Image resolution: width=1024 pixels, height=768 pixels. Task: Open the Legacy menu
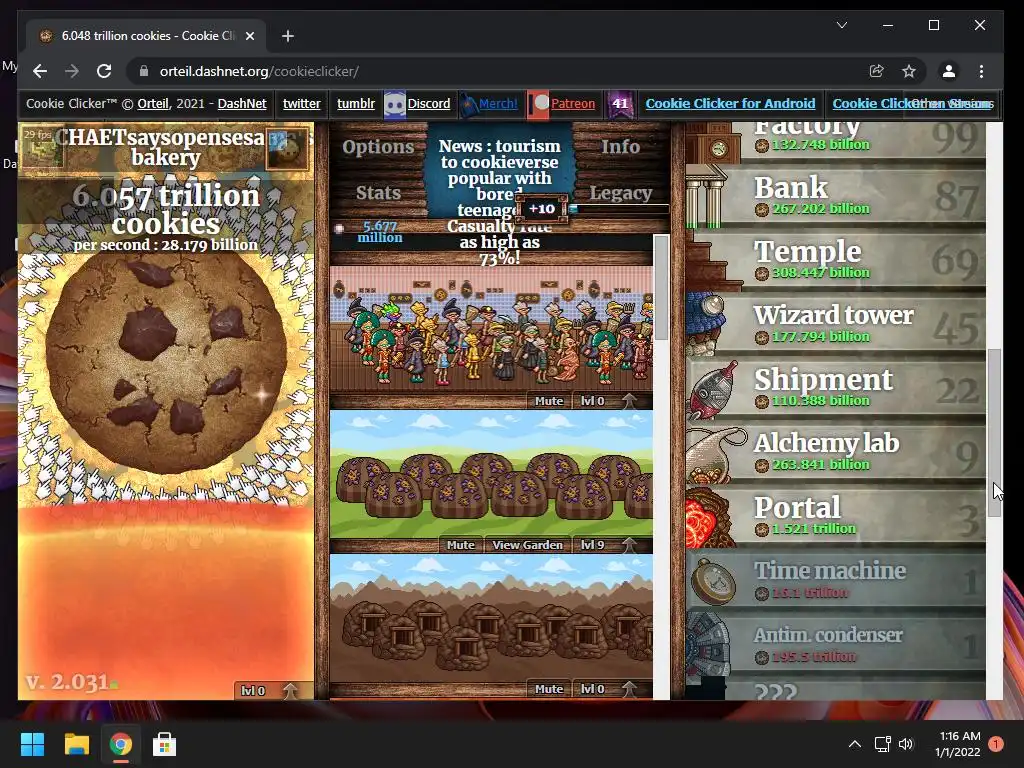tap(620, 193)
